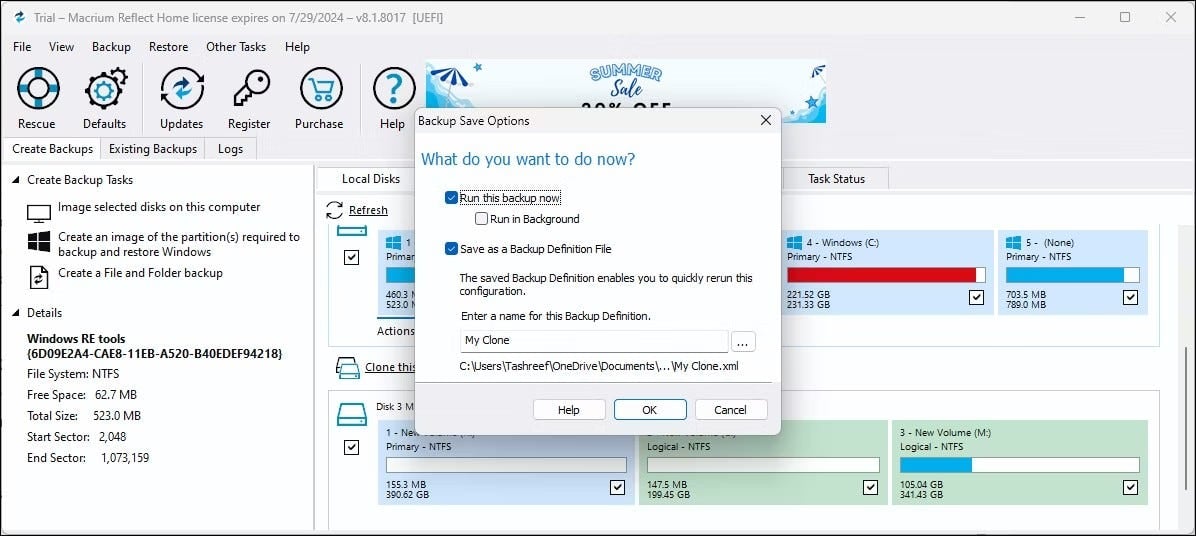Click Image selected disks on this computer
The image size is (1196, 536).
(x=159, y=207)
